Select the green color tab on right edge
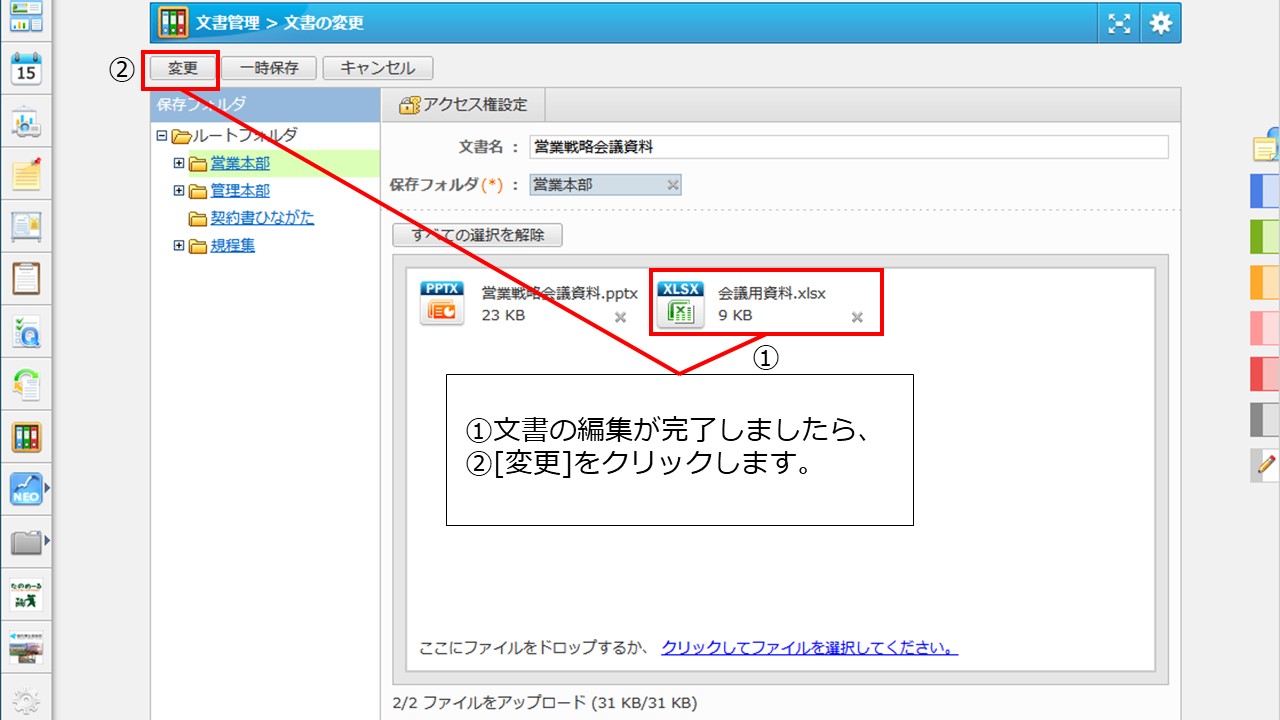The width and height of the screenshot is (1280, 720). pos(1266,236)
